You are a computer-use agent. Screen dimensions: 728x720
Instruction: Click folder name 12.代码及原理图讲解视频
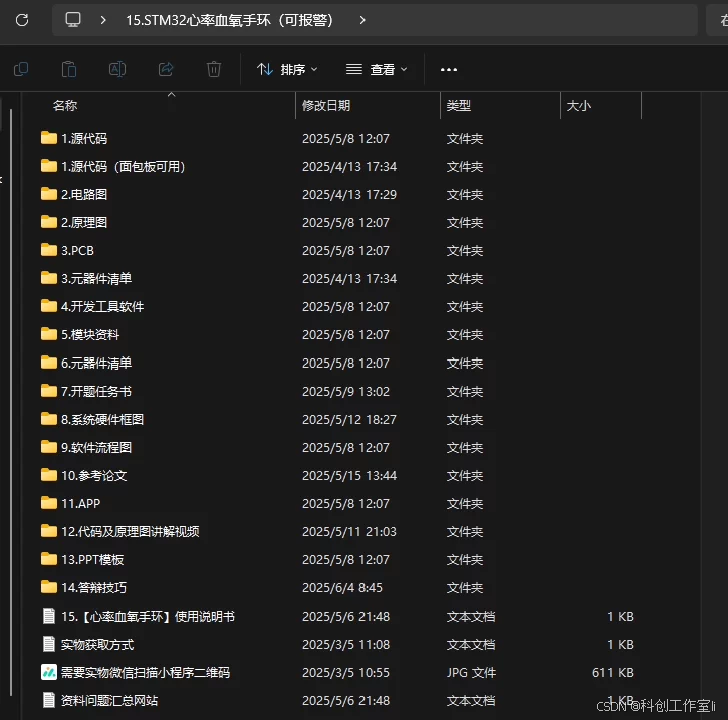pyautogui.click(x=130, y=531)
